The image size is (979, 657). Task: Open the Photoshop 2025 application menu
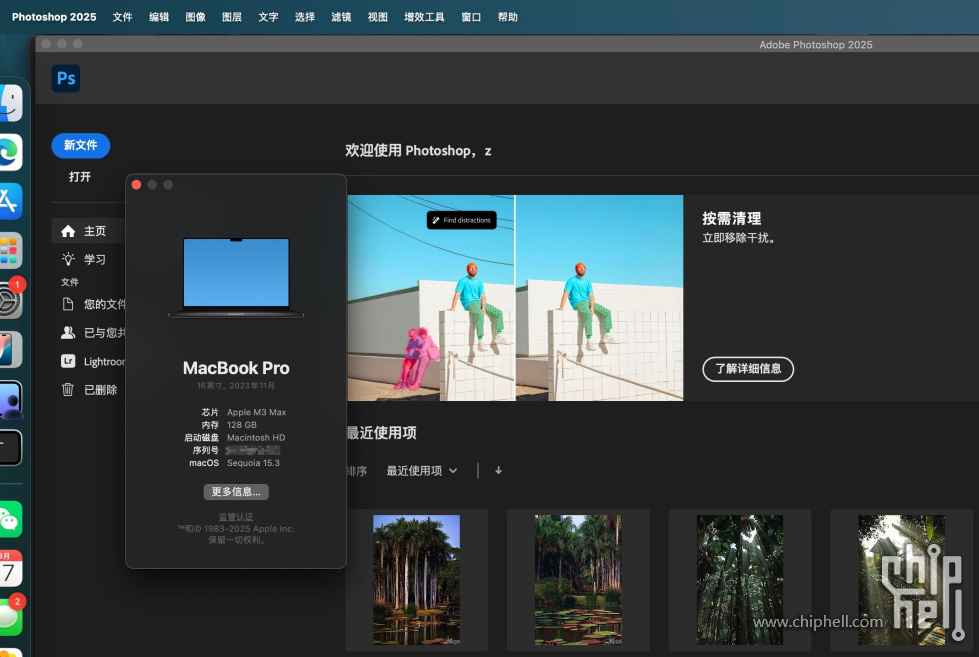tap(54, 17)
